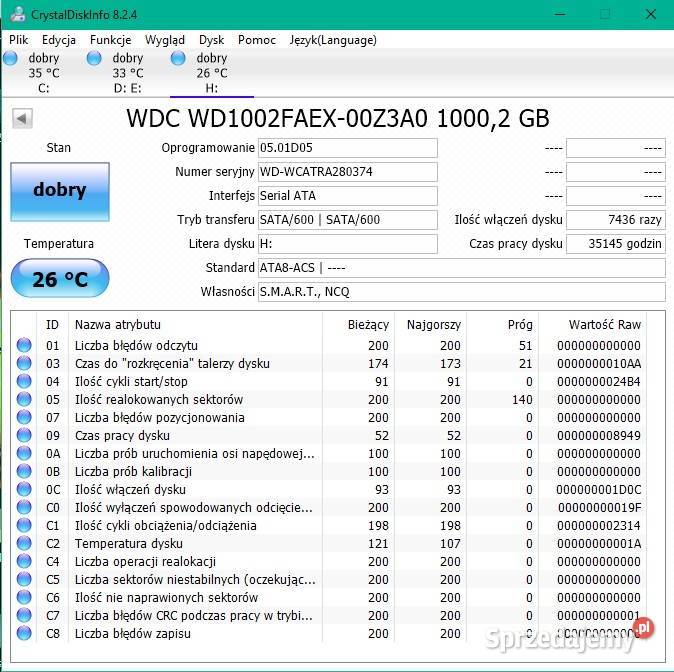
Task: Click the previous disk arrow button
Action: [22, 118]
